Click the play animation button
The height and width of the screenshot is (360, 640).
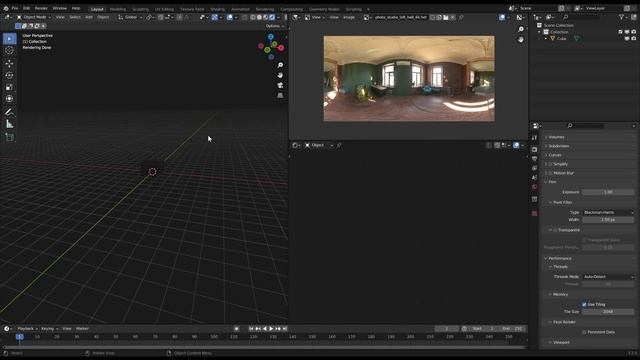pyautogui.click(x=271, y=329)
